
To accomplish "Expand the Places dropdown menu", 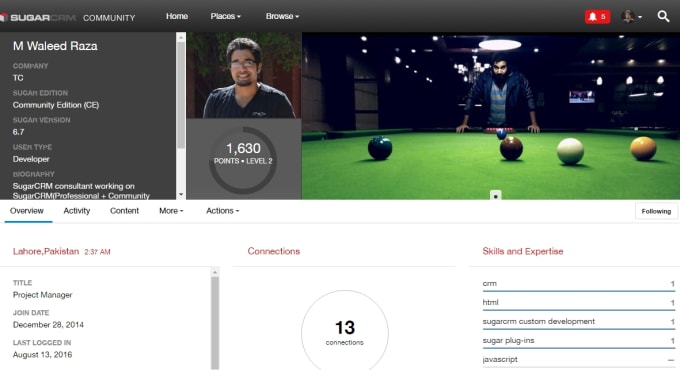I will (226, 16).
